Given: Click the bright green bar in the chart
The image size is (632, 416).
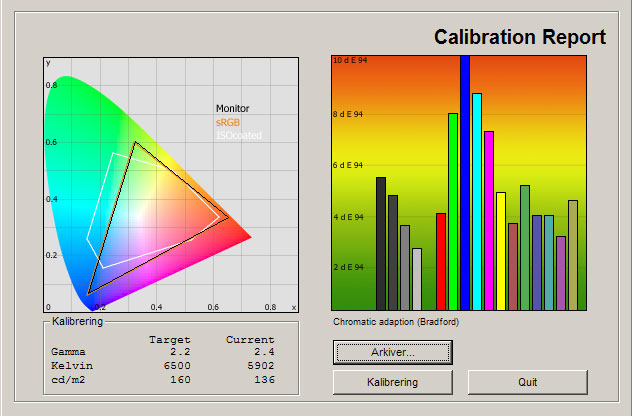Looking at the screenshot, I should click(453, 212).
